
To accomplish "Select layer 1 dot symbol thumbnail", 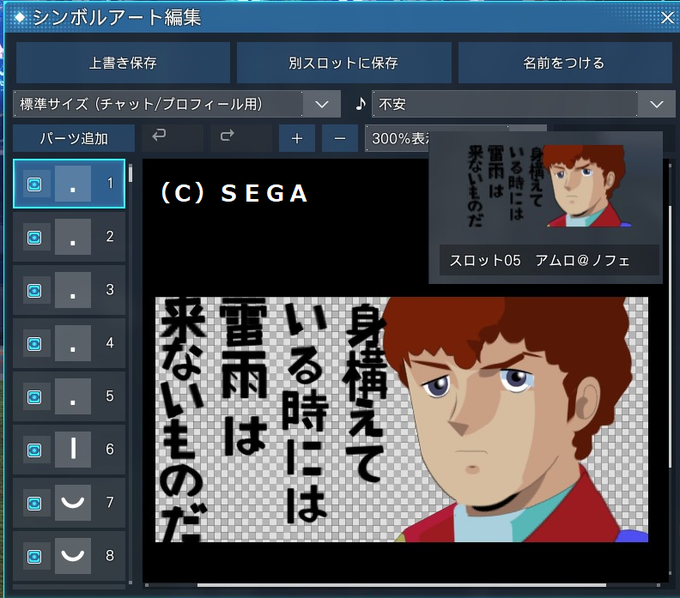I will point(73,183).
